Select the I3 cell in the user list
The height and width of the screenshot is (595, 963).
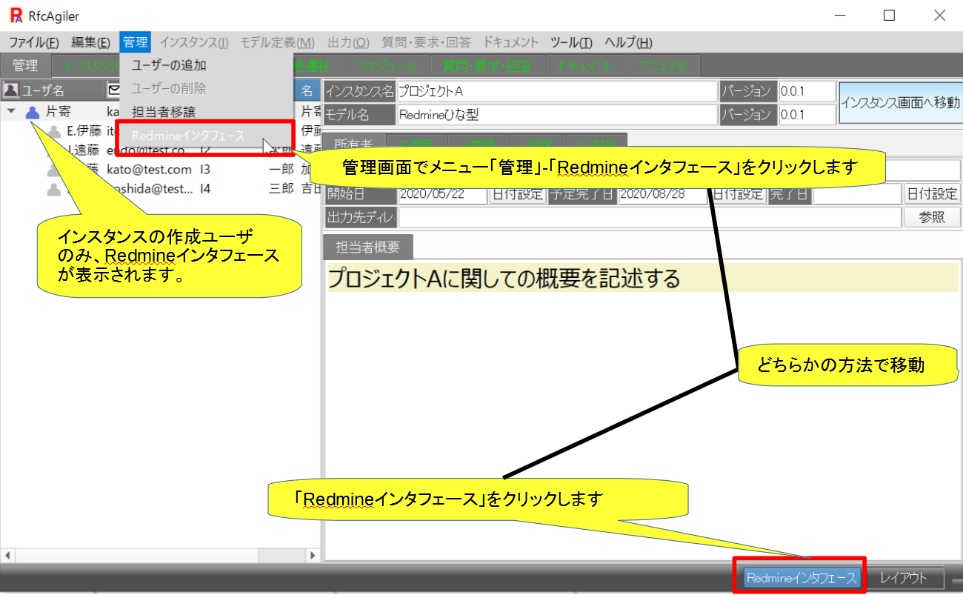coord(205,169)
